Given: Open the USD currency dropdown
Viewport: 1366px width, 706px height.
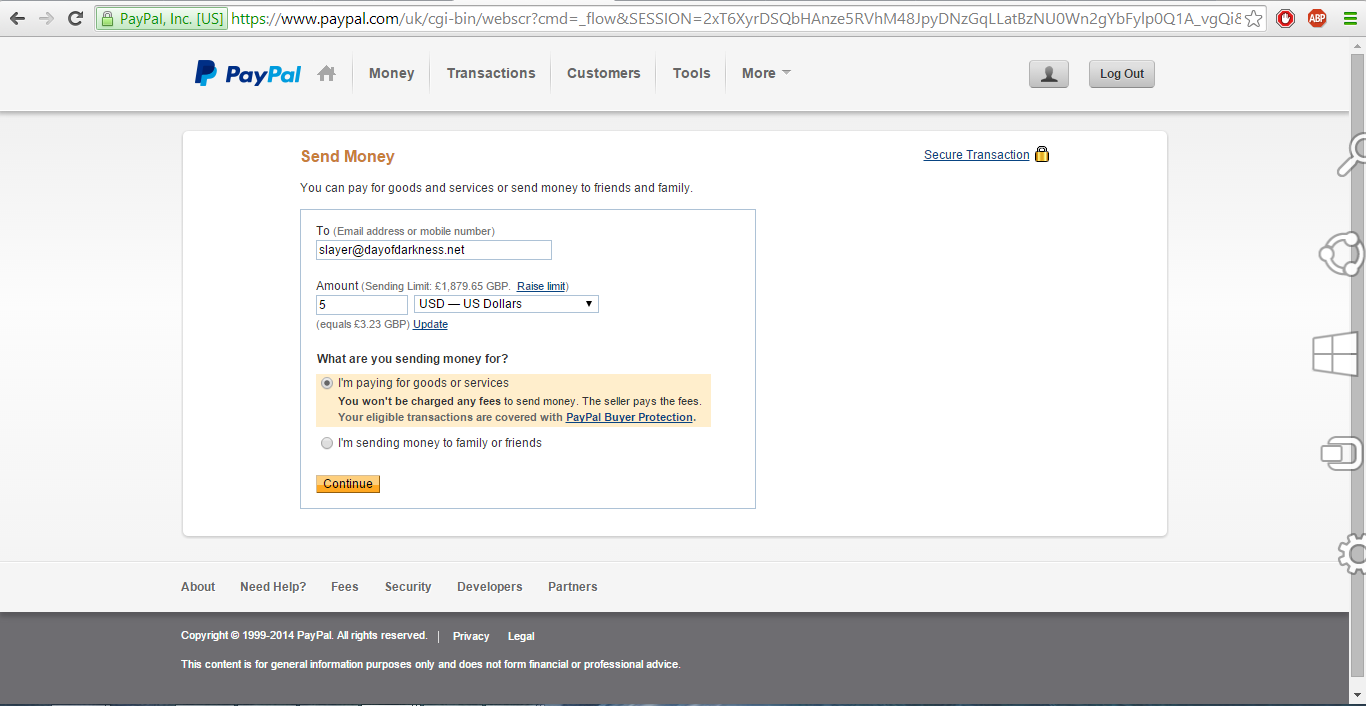Looking at the screenshot, I should coord(506,304).
